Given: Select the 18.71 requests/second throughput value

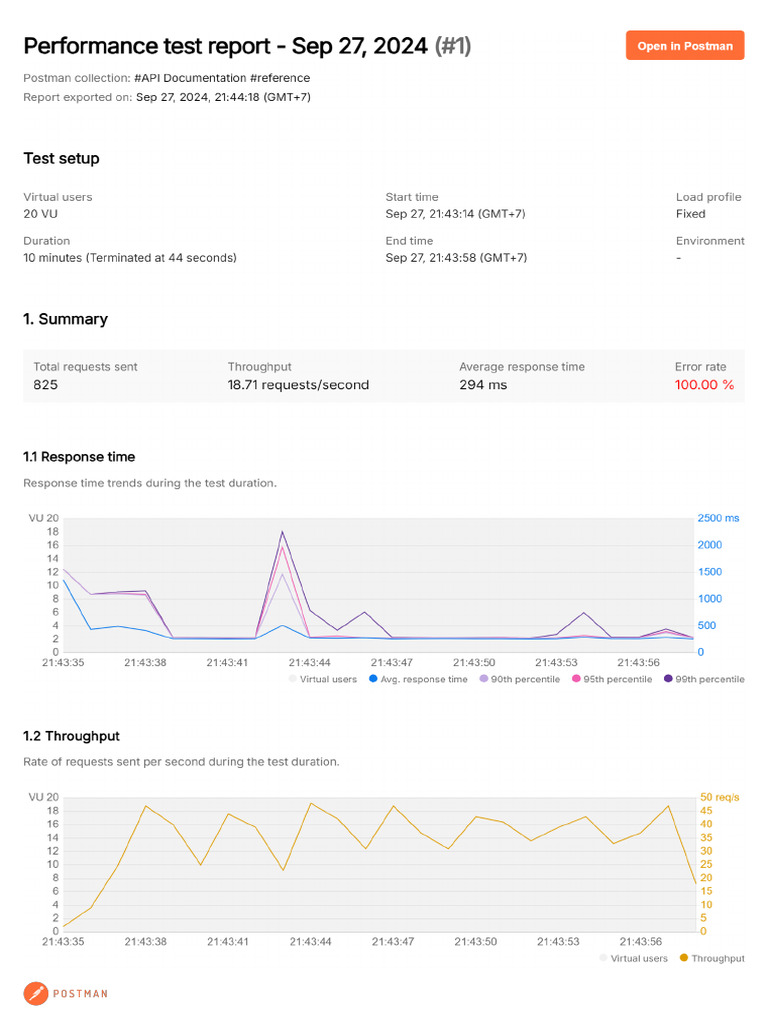Looking at the screenshot, I should (x=298, y=385).
